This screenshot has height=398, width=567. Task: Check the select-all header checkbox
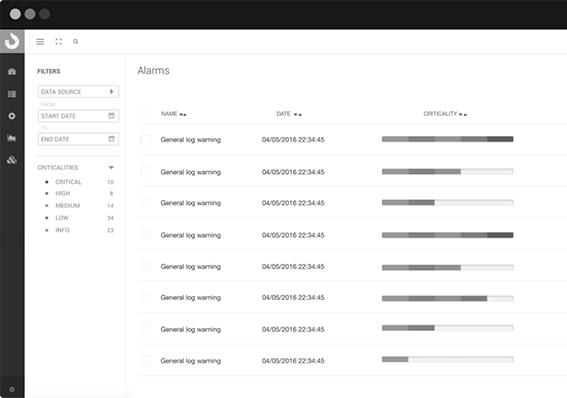click(x=146, y=113)
